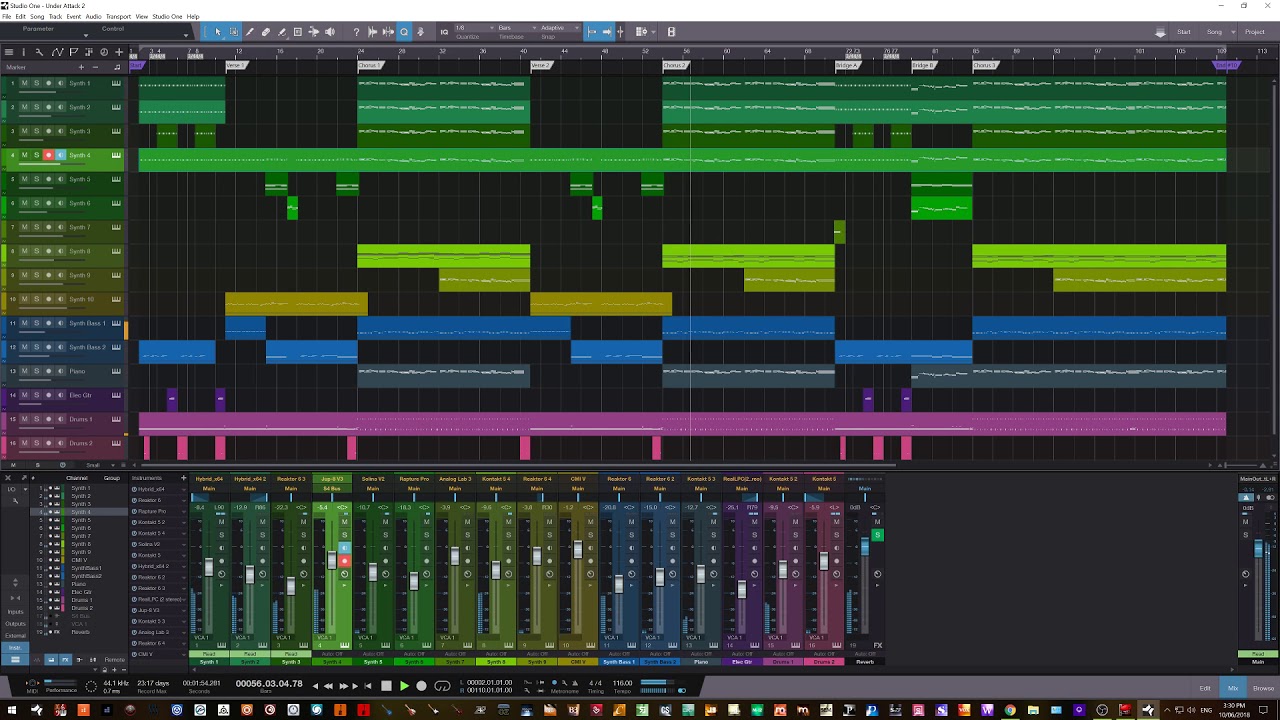Click the Outputs button in mixer panel
Image resolution: width=1280 pixels, height=720 pixels.
[x=15, y=624]
